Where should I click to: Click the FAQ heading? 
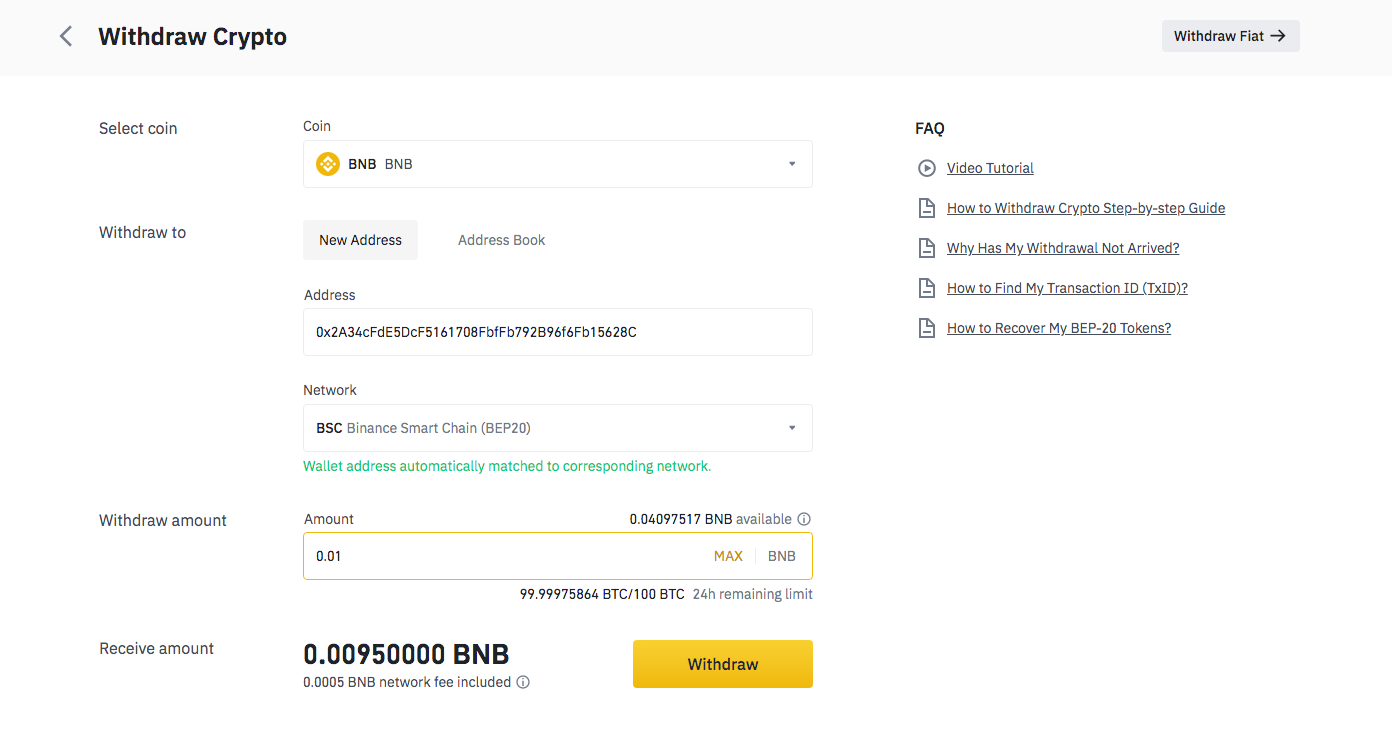point(930,128)
